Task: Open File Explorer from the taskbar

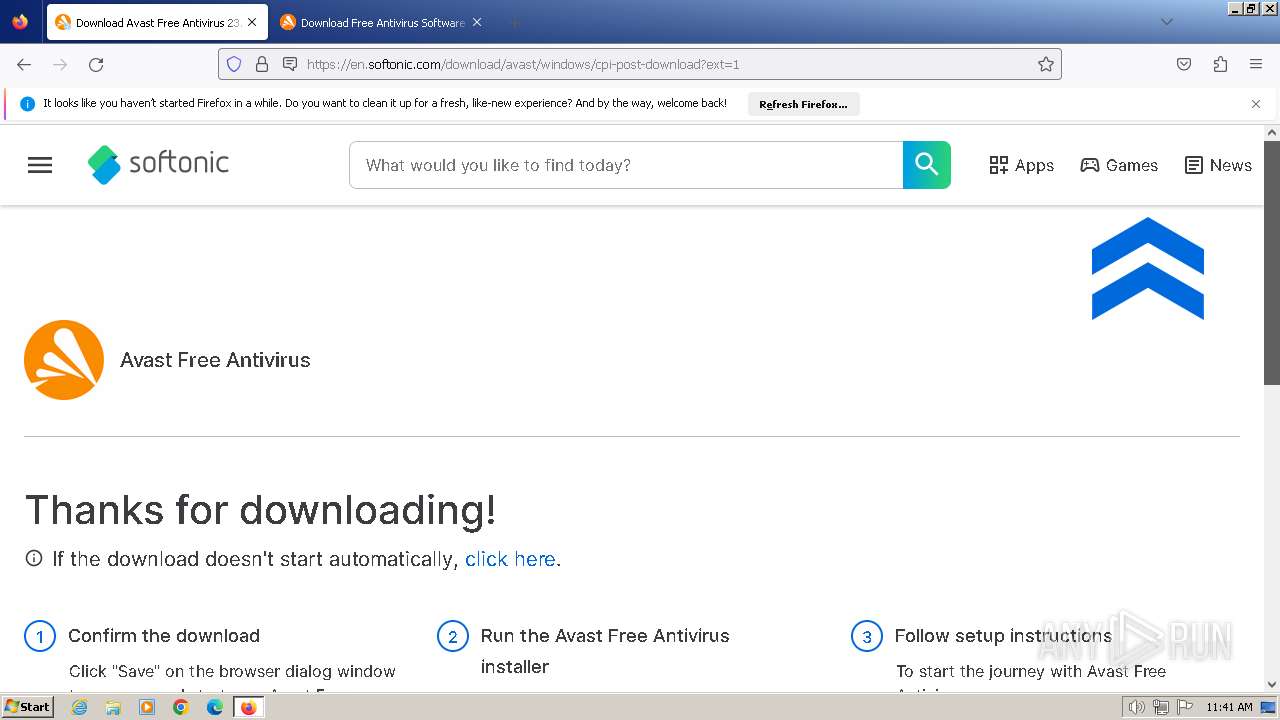Action: [x=113, y=707]
